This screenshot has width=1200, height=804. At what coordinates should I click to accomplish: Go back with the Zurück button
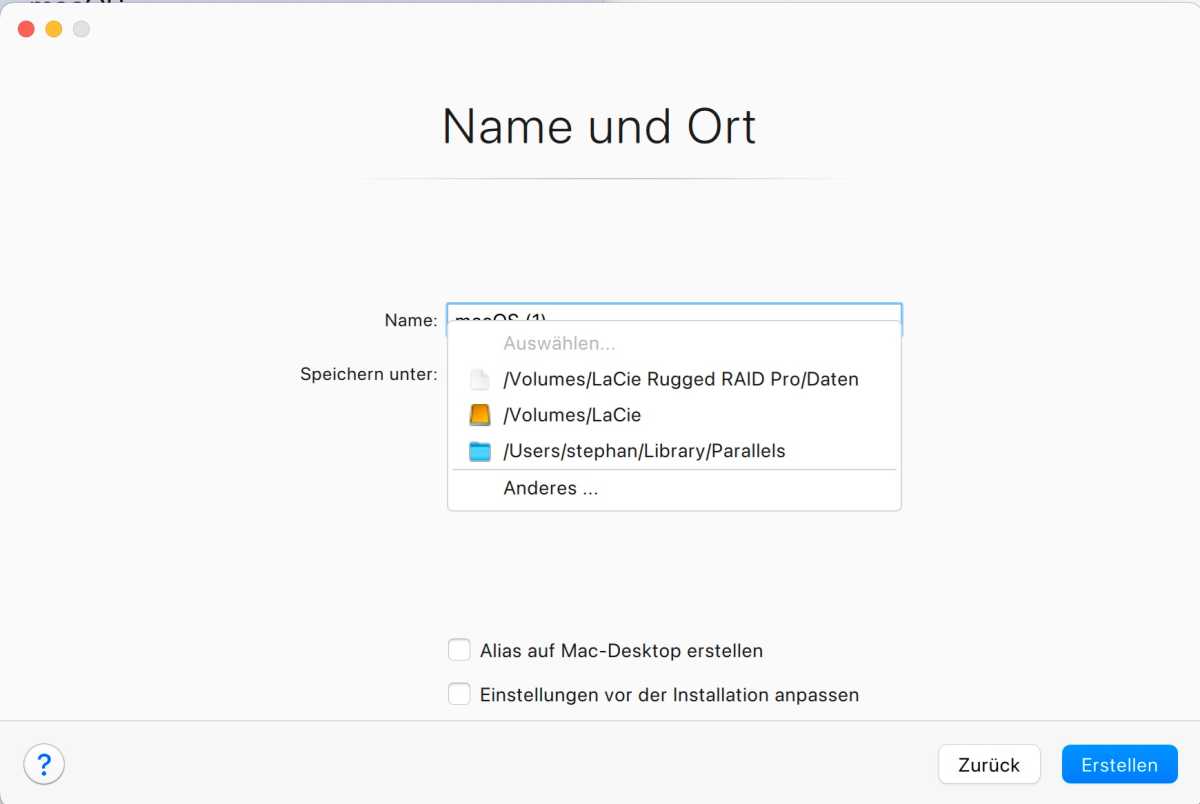coord(989,765)
